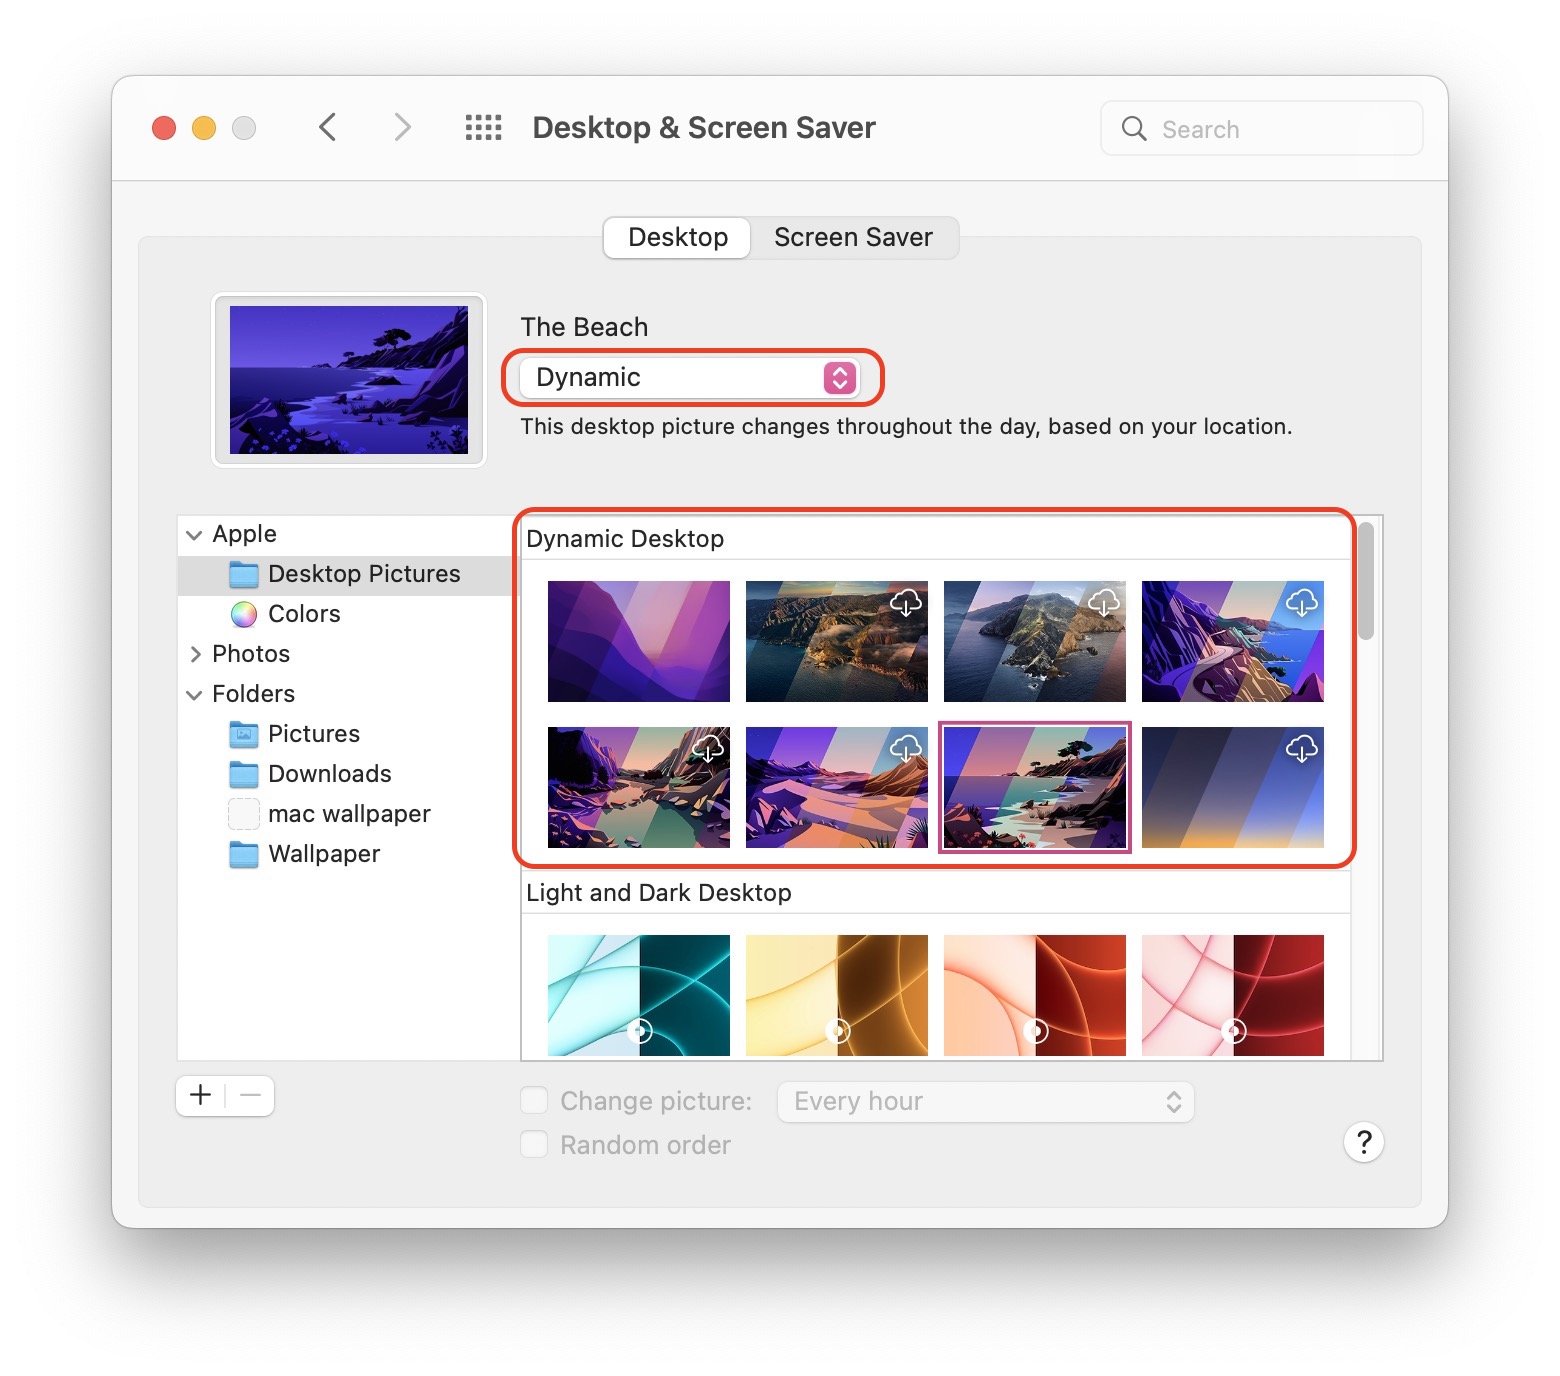Open the Dynamic appearance dropdown
The width and height of the screenshot is (1560, 1376).
pyautogui.click(x=689, y=377)
